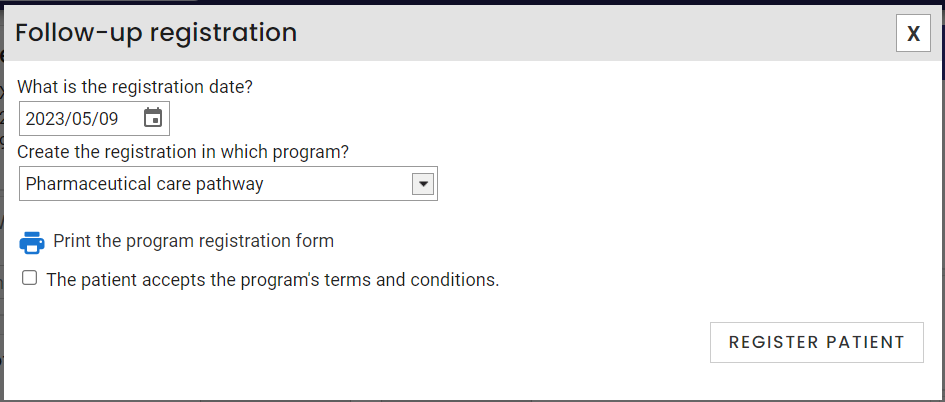Click the Follow-up registration title text

pyautogui.click(x=156, y=33)
